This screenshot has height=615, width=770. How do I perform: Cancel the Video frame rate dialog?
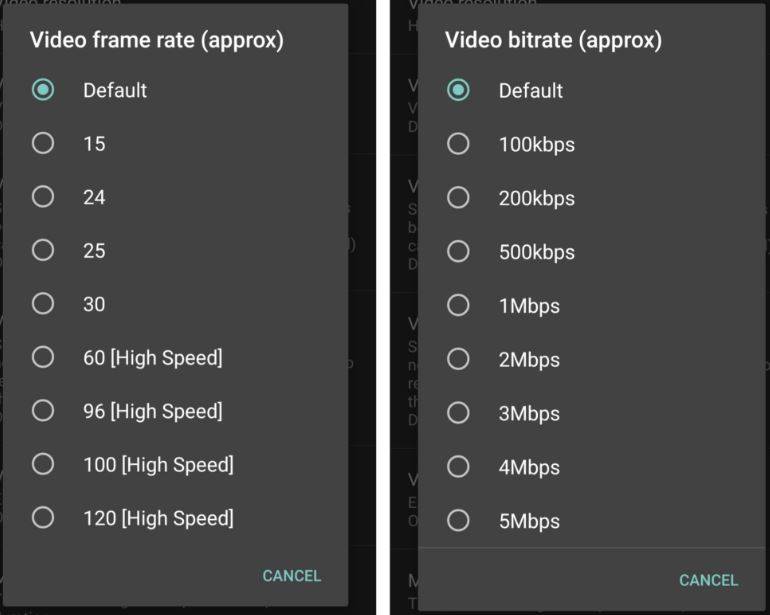(291, 576)
